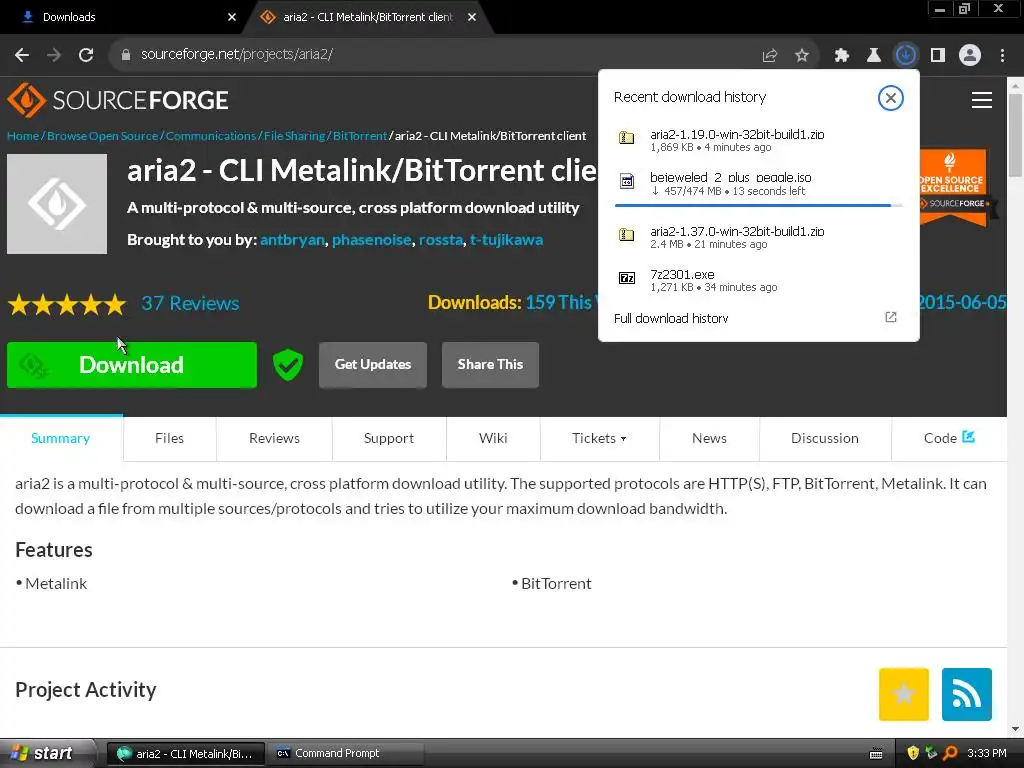The height and width of the screenshot is (768, 1024).
Task: Close the aria2 browser tab
Action: (472, 17)
